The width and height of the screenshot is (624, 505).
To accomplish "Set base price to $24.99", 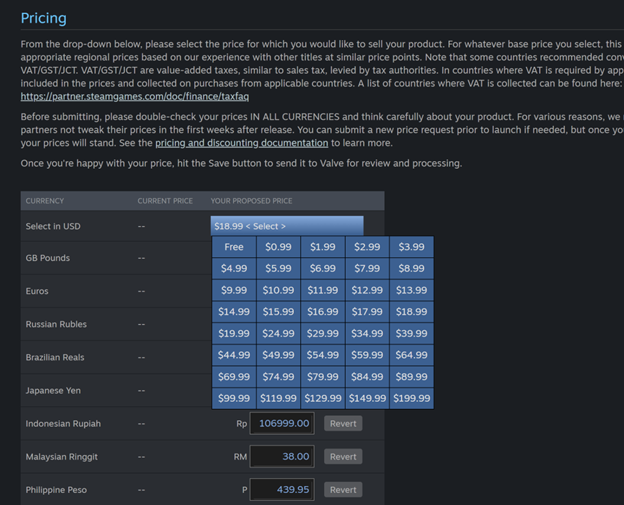I will 278,333.
